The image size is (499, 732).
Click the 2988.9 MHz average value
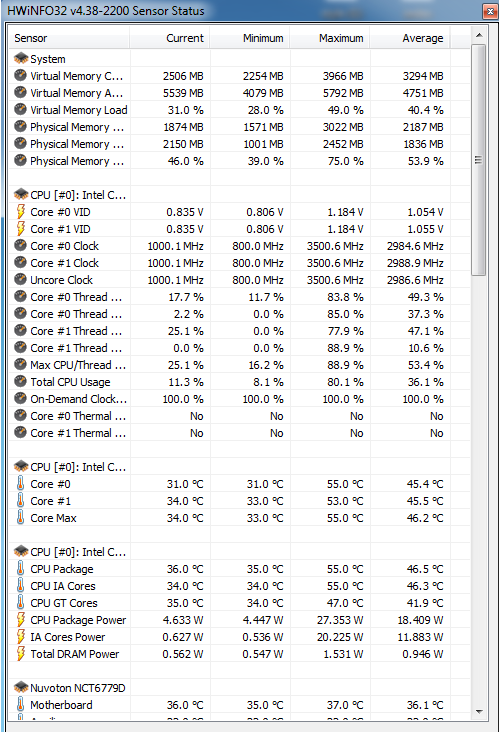point(415,263)
